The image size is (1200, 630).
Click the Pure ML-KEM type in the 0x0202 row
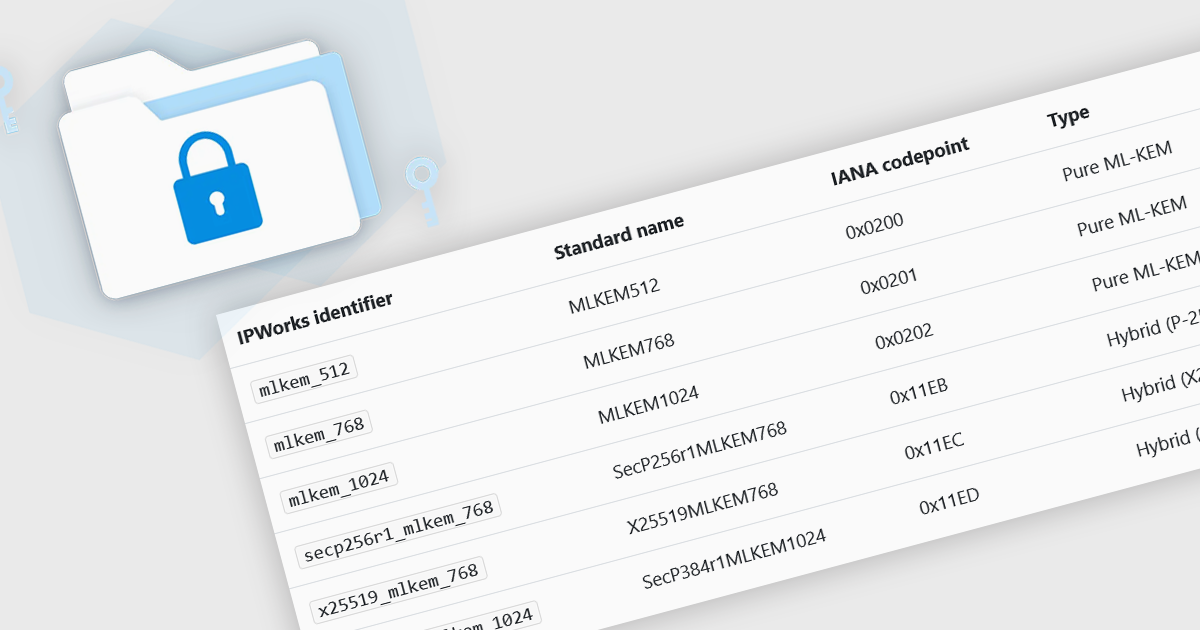click(x=1146, y=271)
